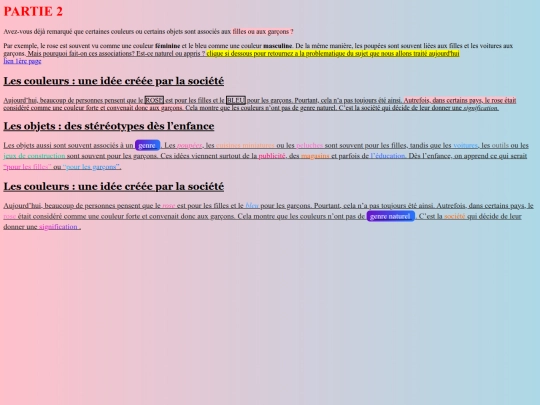
Task: Click the blue quoted 'pour les garçons'
Action: click(x=91, y=167)
